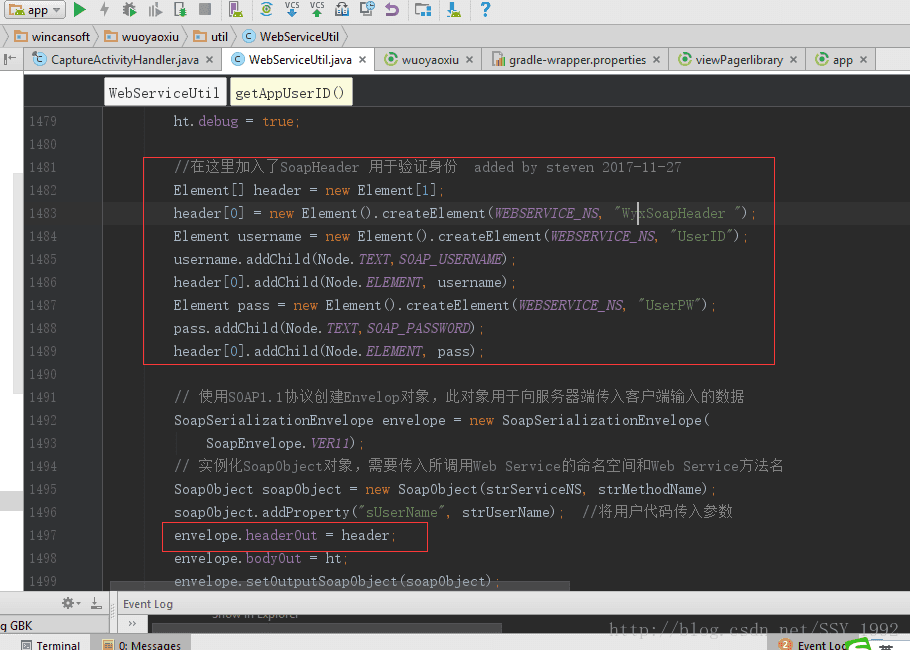This screenshot has height=650, width=910.
Task: Start debugging with the bug icon
Action: click(129, 9)
